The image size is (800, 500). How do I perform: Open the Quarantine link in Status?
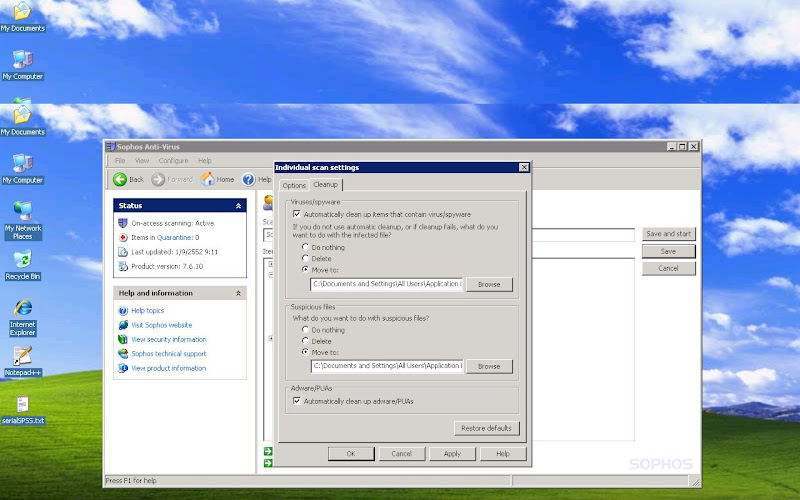pyautogui.click(x=174, y=237)
